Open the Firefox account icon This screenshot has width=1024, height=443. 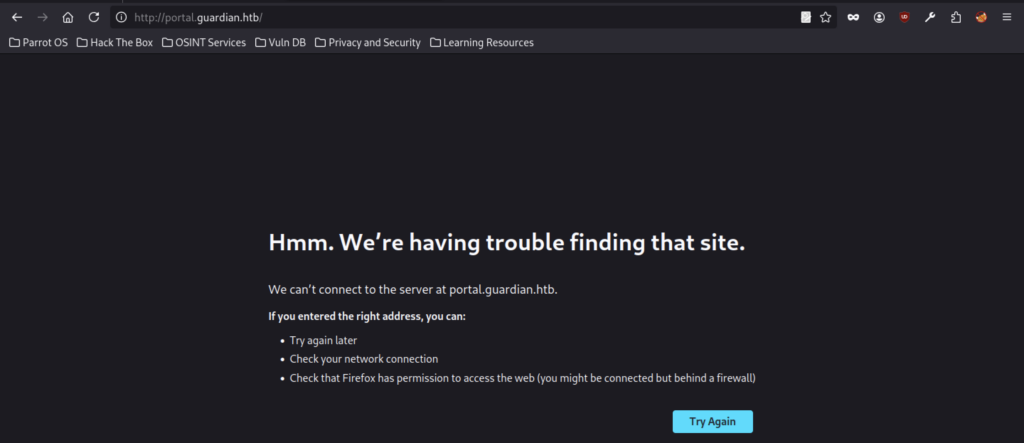coord(879,17)
